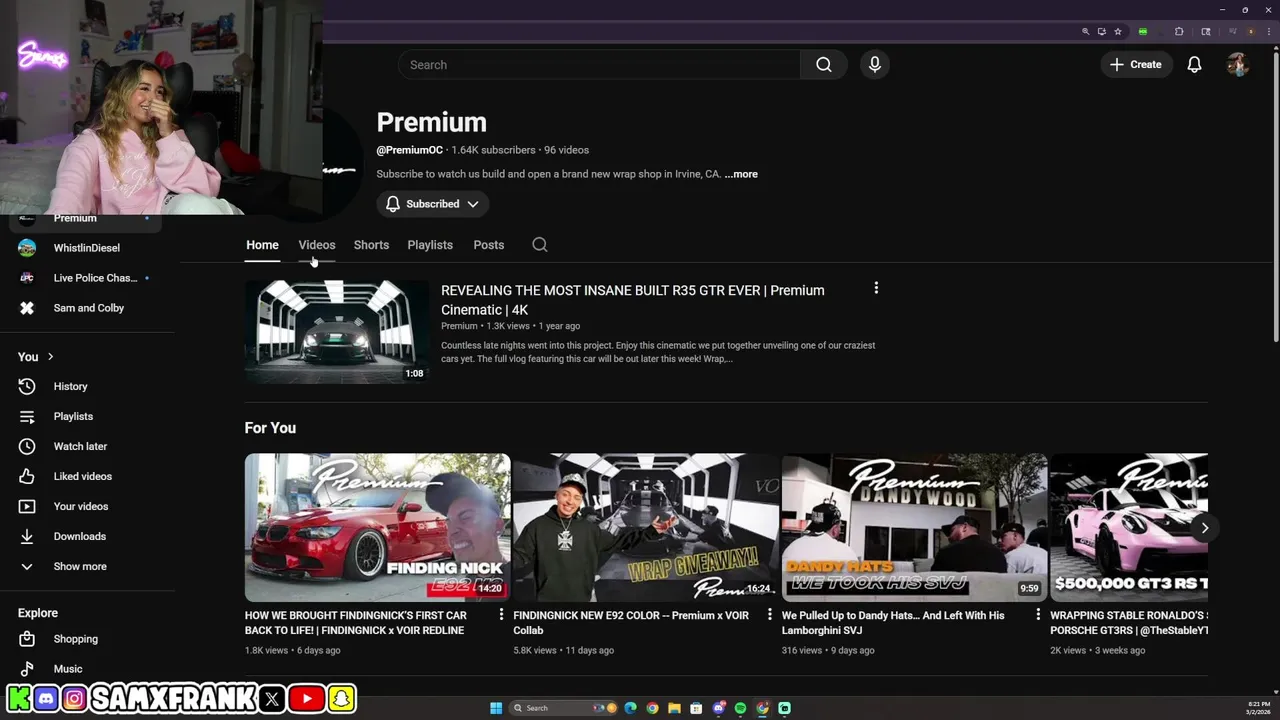The height and width of the screenshot is (720, 1280).
Task: Switch to the Playlists tab
Action: (x=430, y=245)
